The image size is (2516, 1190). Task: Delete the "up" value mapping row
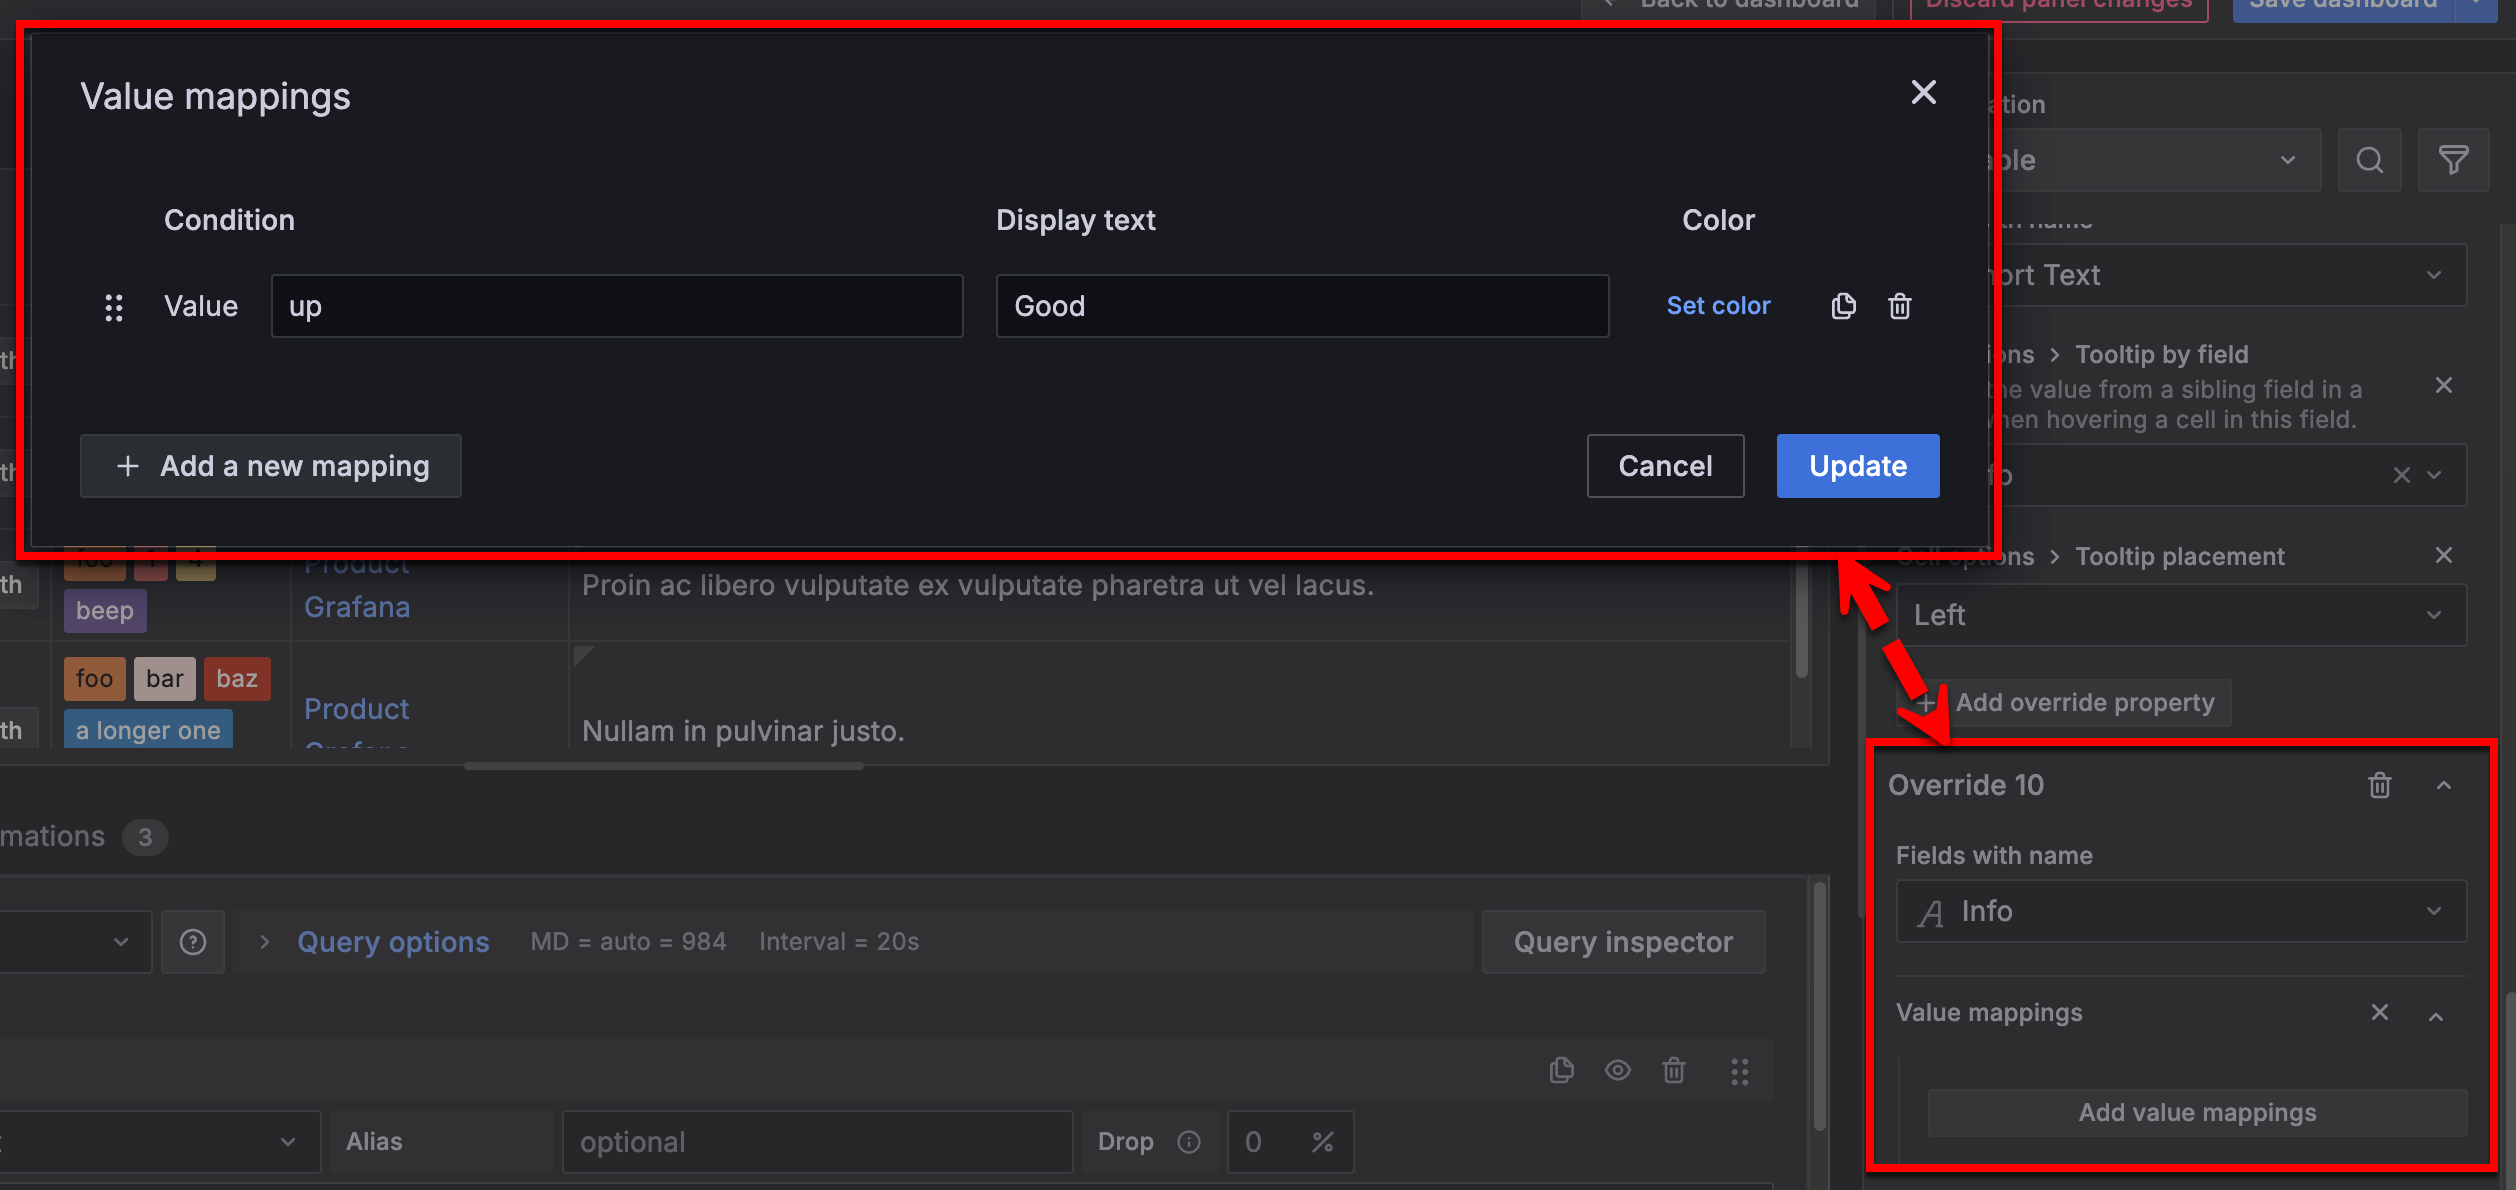1899,306
